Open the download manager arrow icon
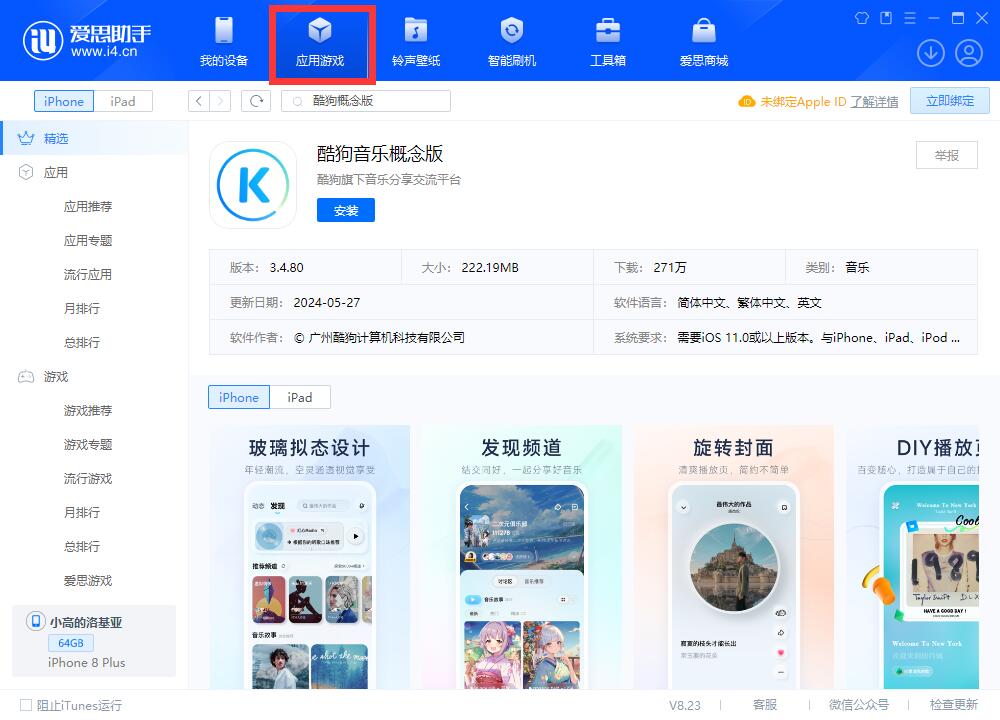The height and width of the screenshot is (720, 1000). (x=930, y=53)
